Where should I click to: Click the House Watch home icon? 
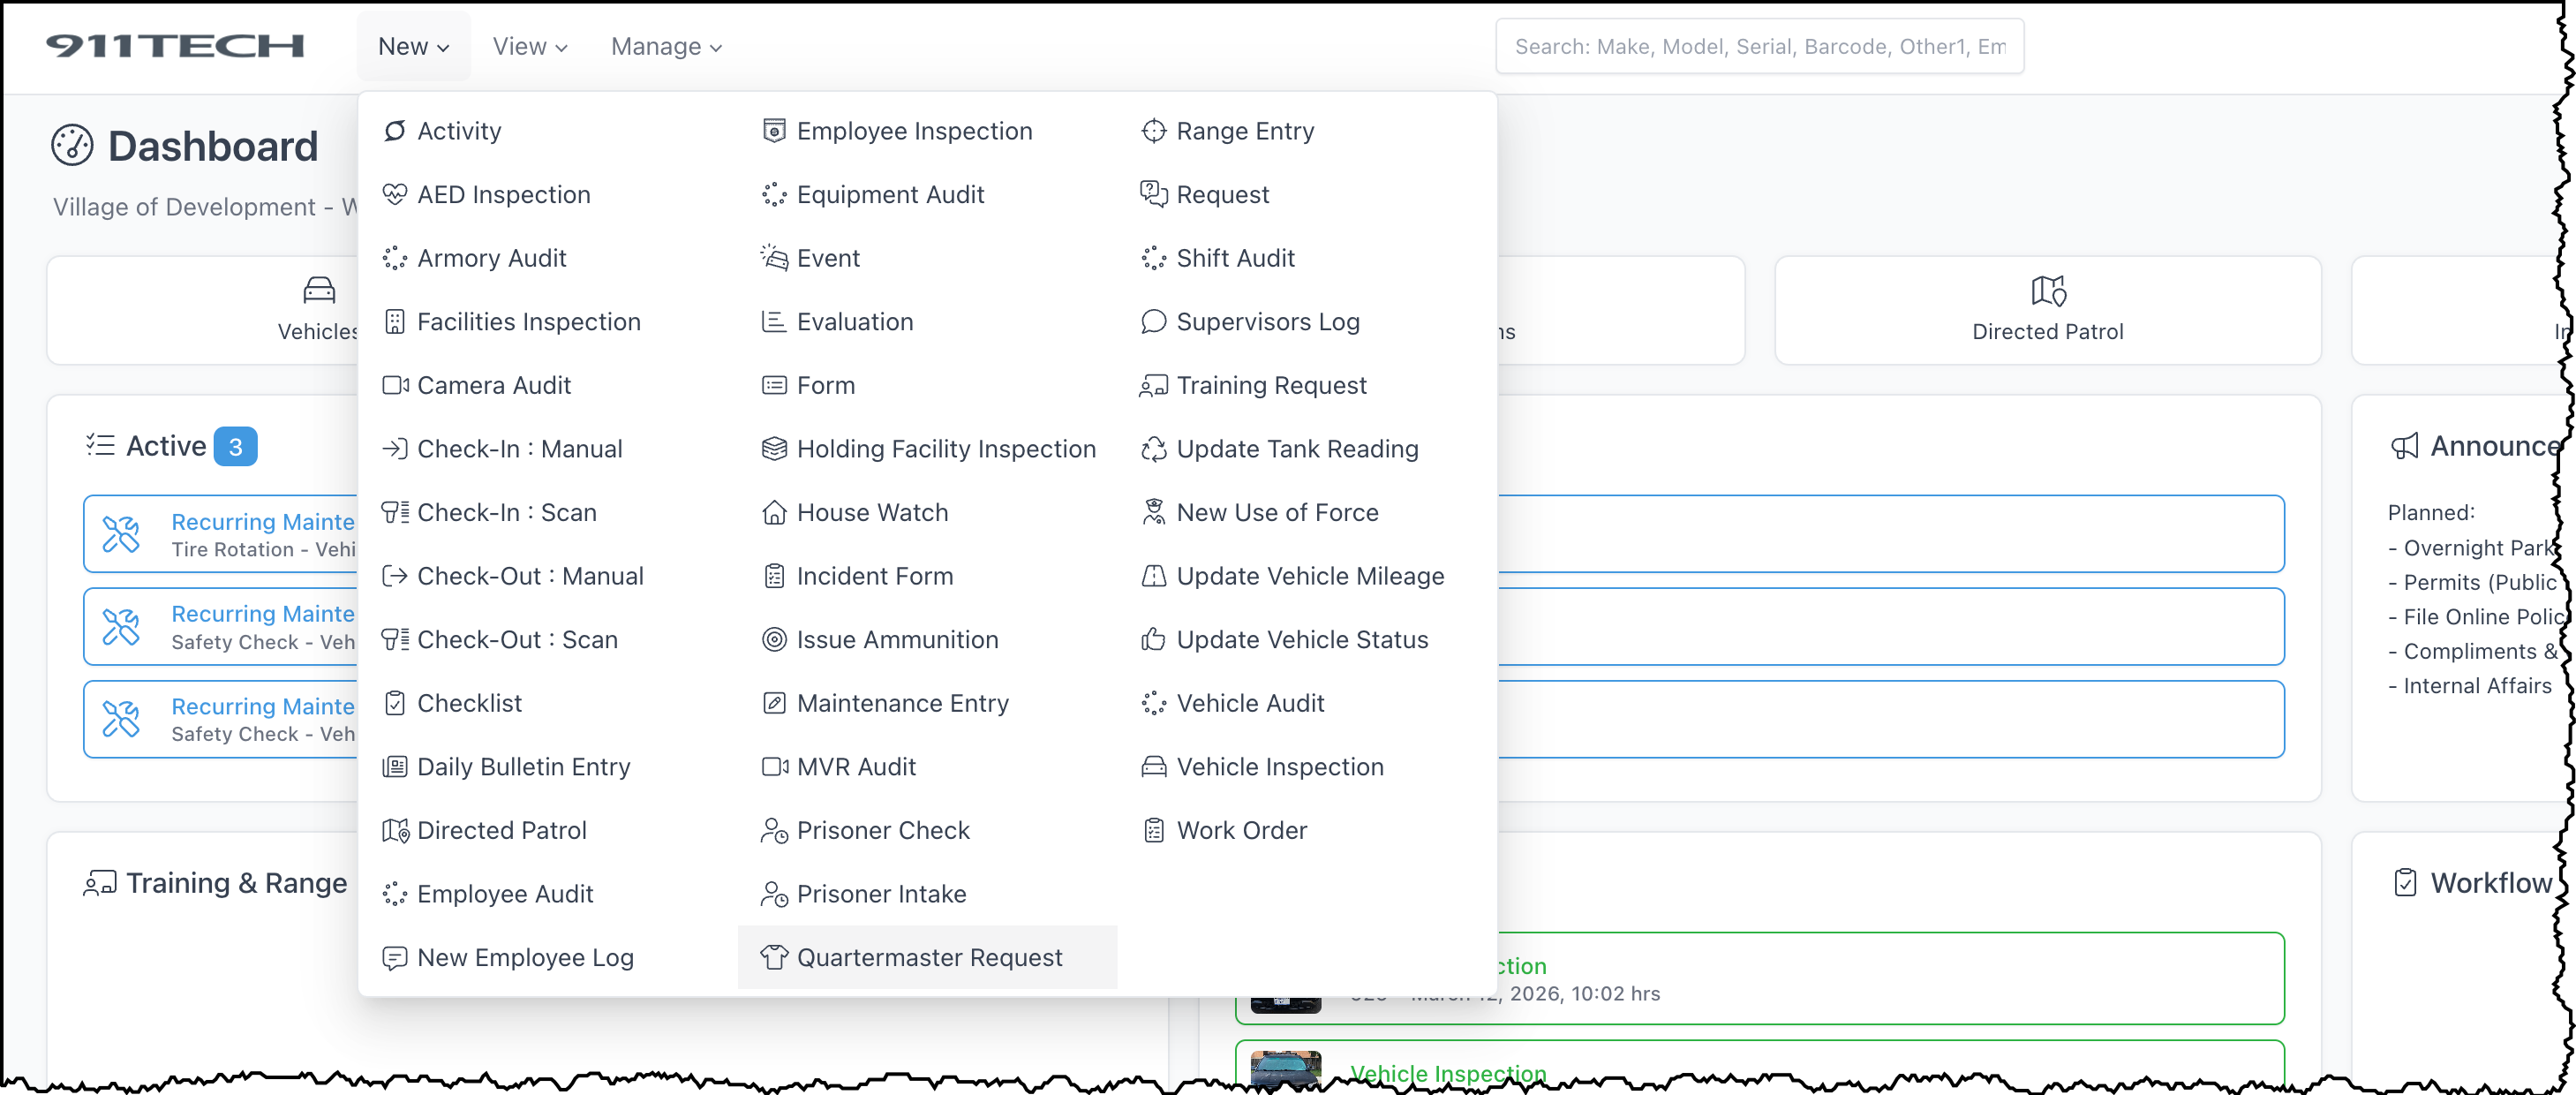773,512
